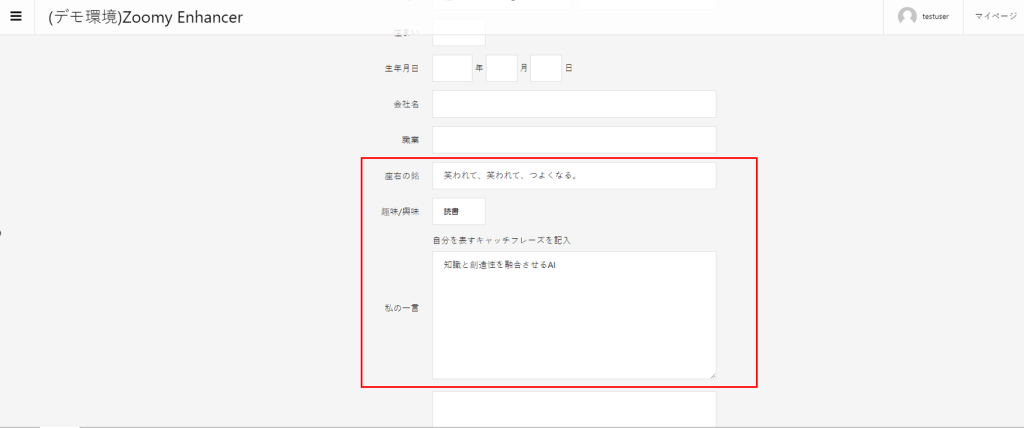Focus the 会社名 text field
This screenshot has height=428, width=1024.
[574, 104]
